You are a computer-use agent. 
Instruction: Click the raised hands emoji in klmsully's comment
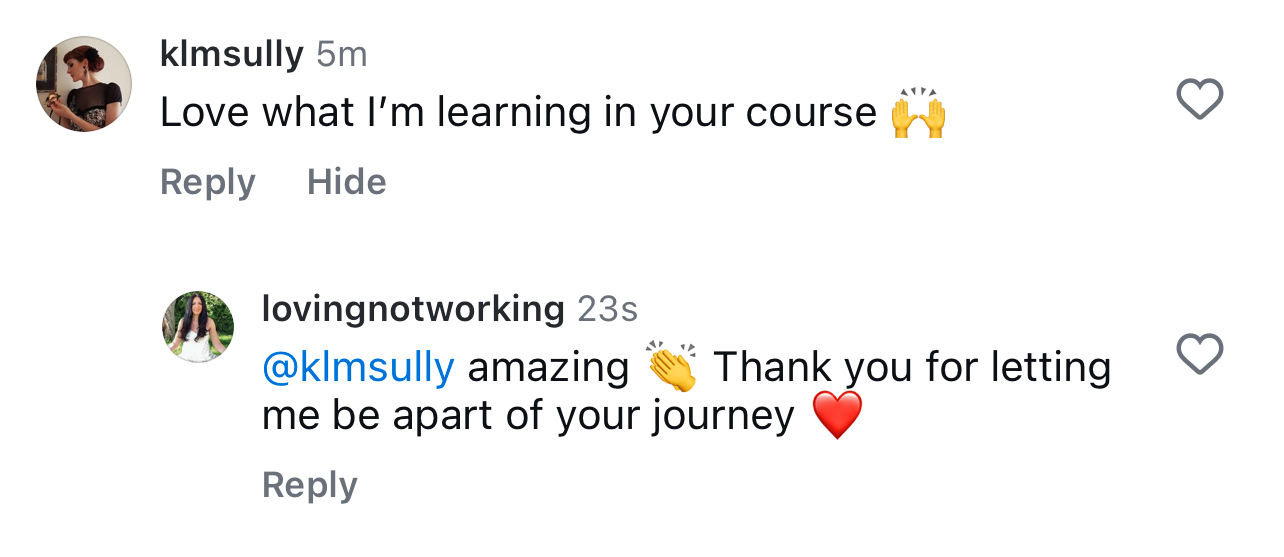[918, 115]
